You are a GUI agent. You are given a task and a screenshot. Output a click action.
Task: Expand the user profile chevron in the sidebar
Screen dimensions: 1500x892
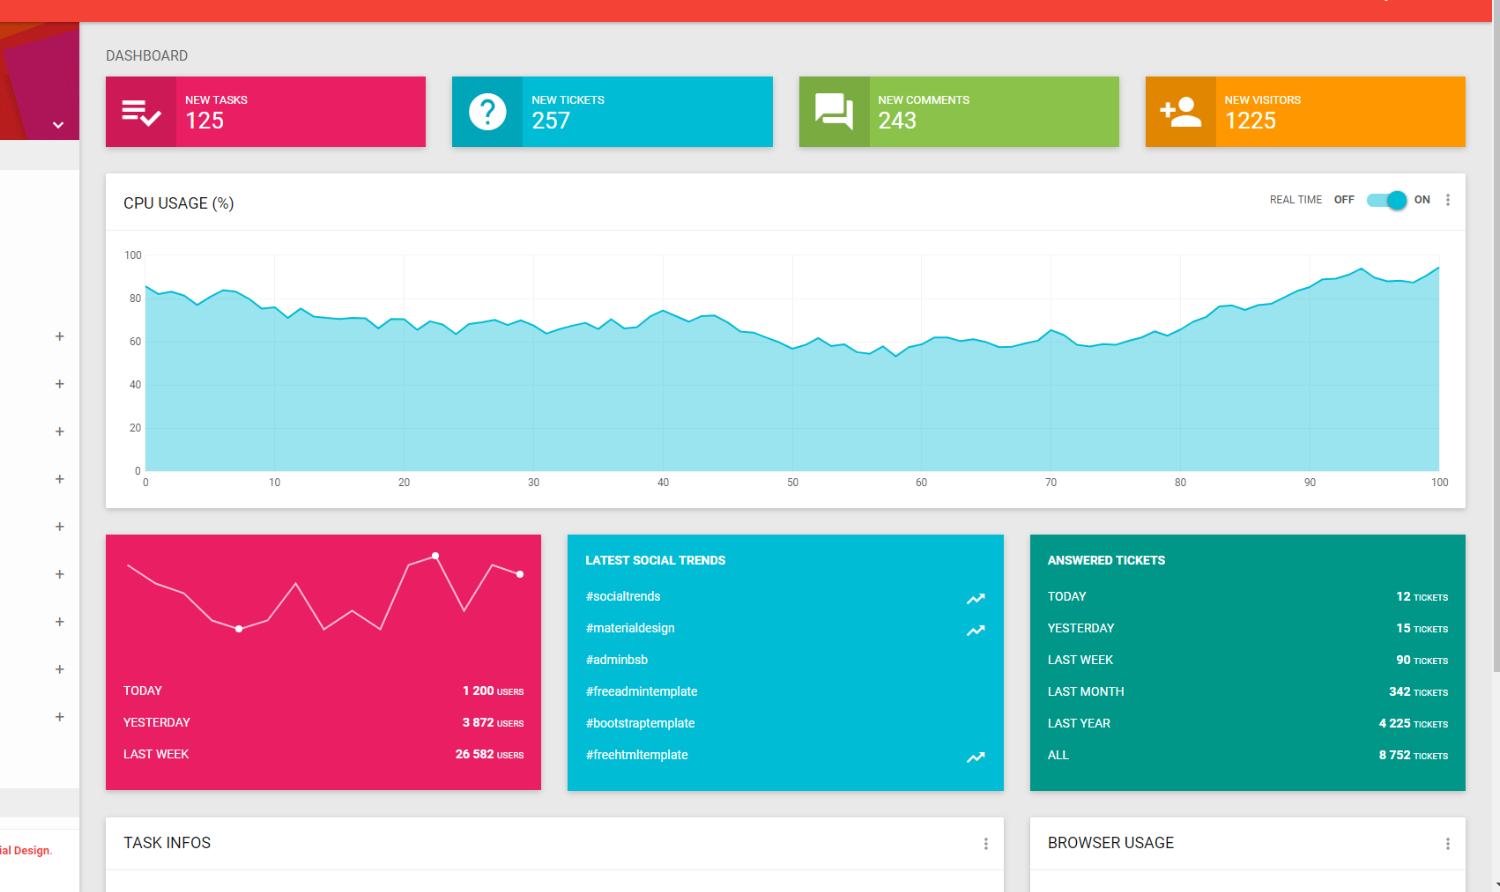point(58,125)
